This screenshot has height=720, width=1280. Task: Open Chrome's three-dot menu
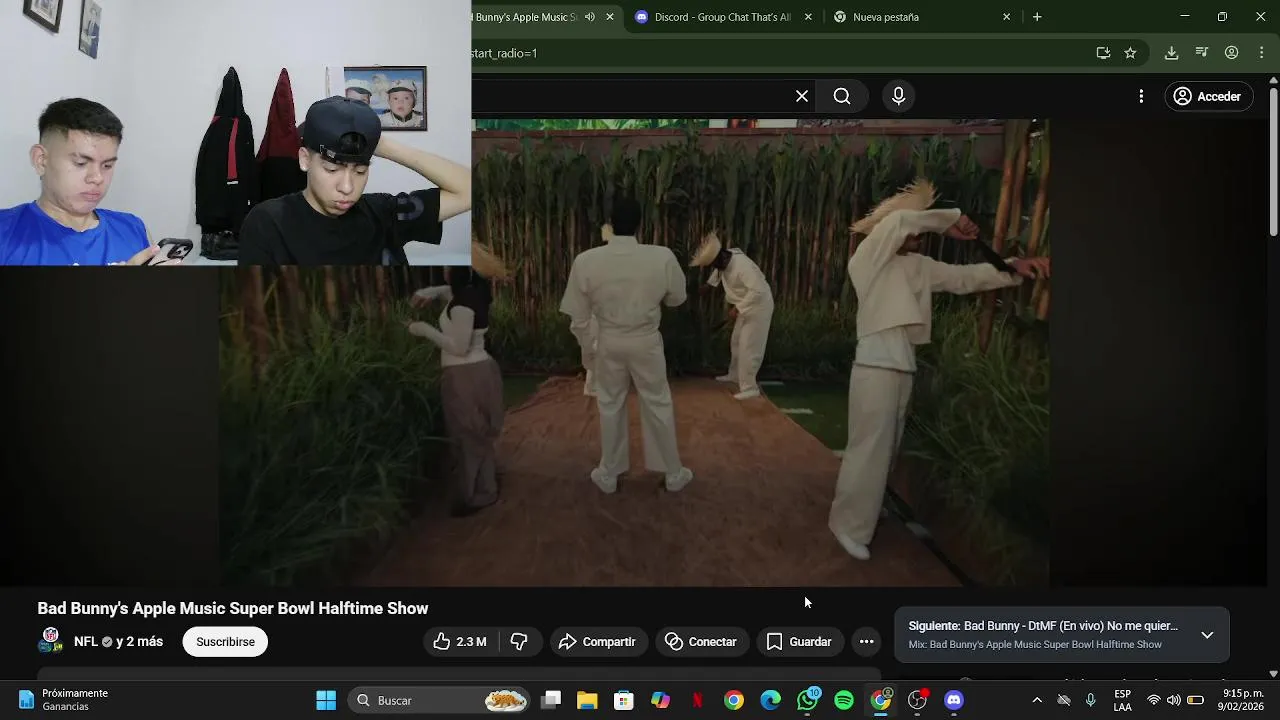(1261, 53)
